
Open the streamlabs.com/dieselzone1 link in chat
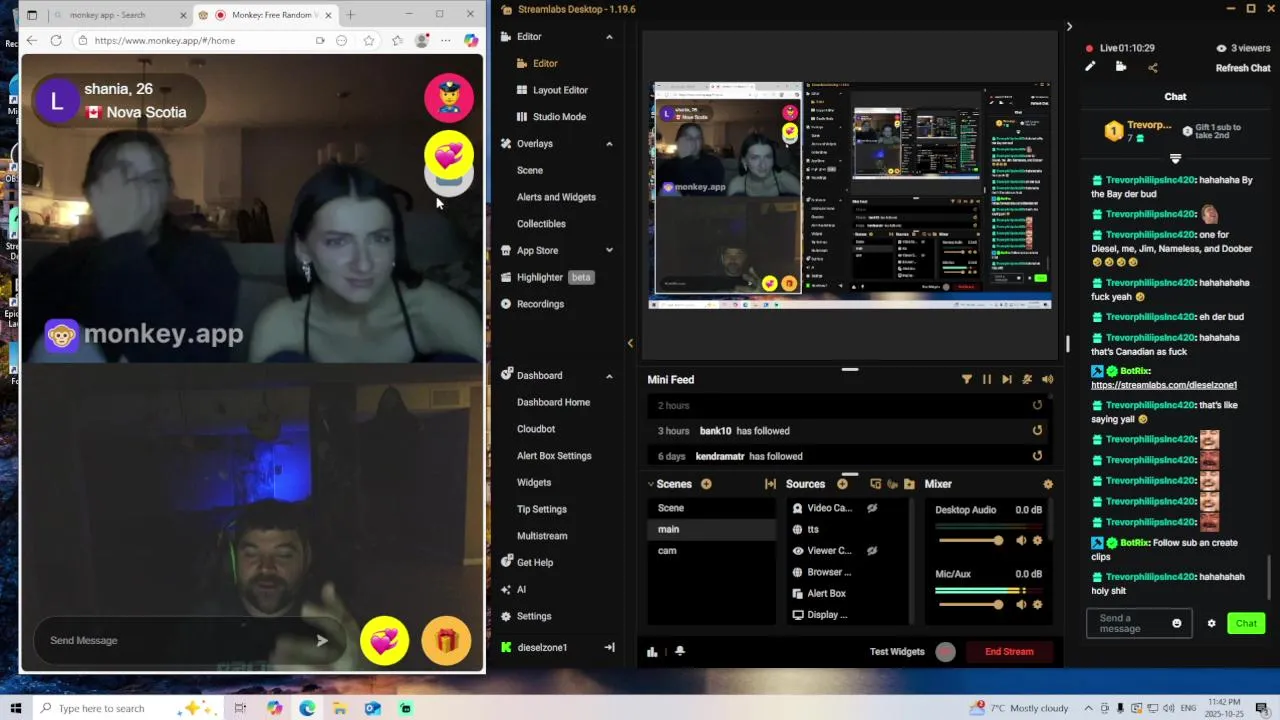click(x=1164, y=385)
